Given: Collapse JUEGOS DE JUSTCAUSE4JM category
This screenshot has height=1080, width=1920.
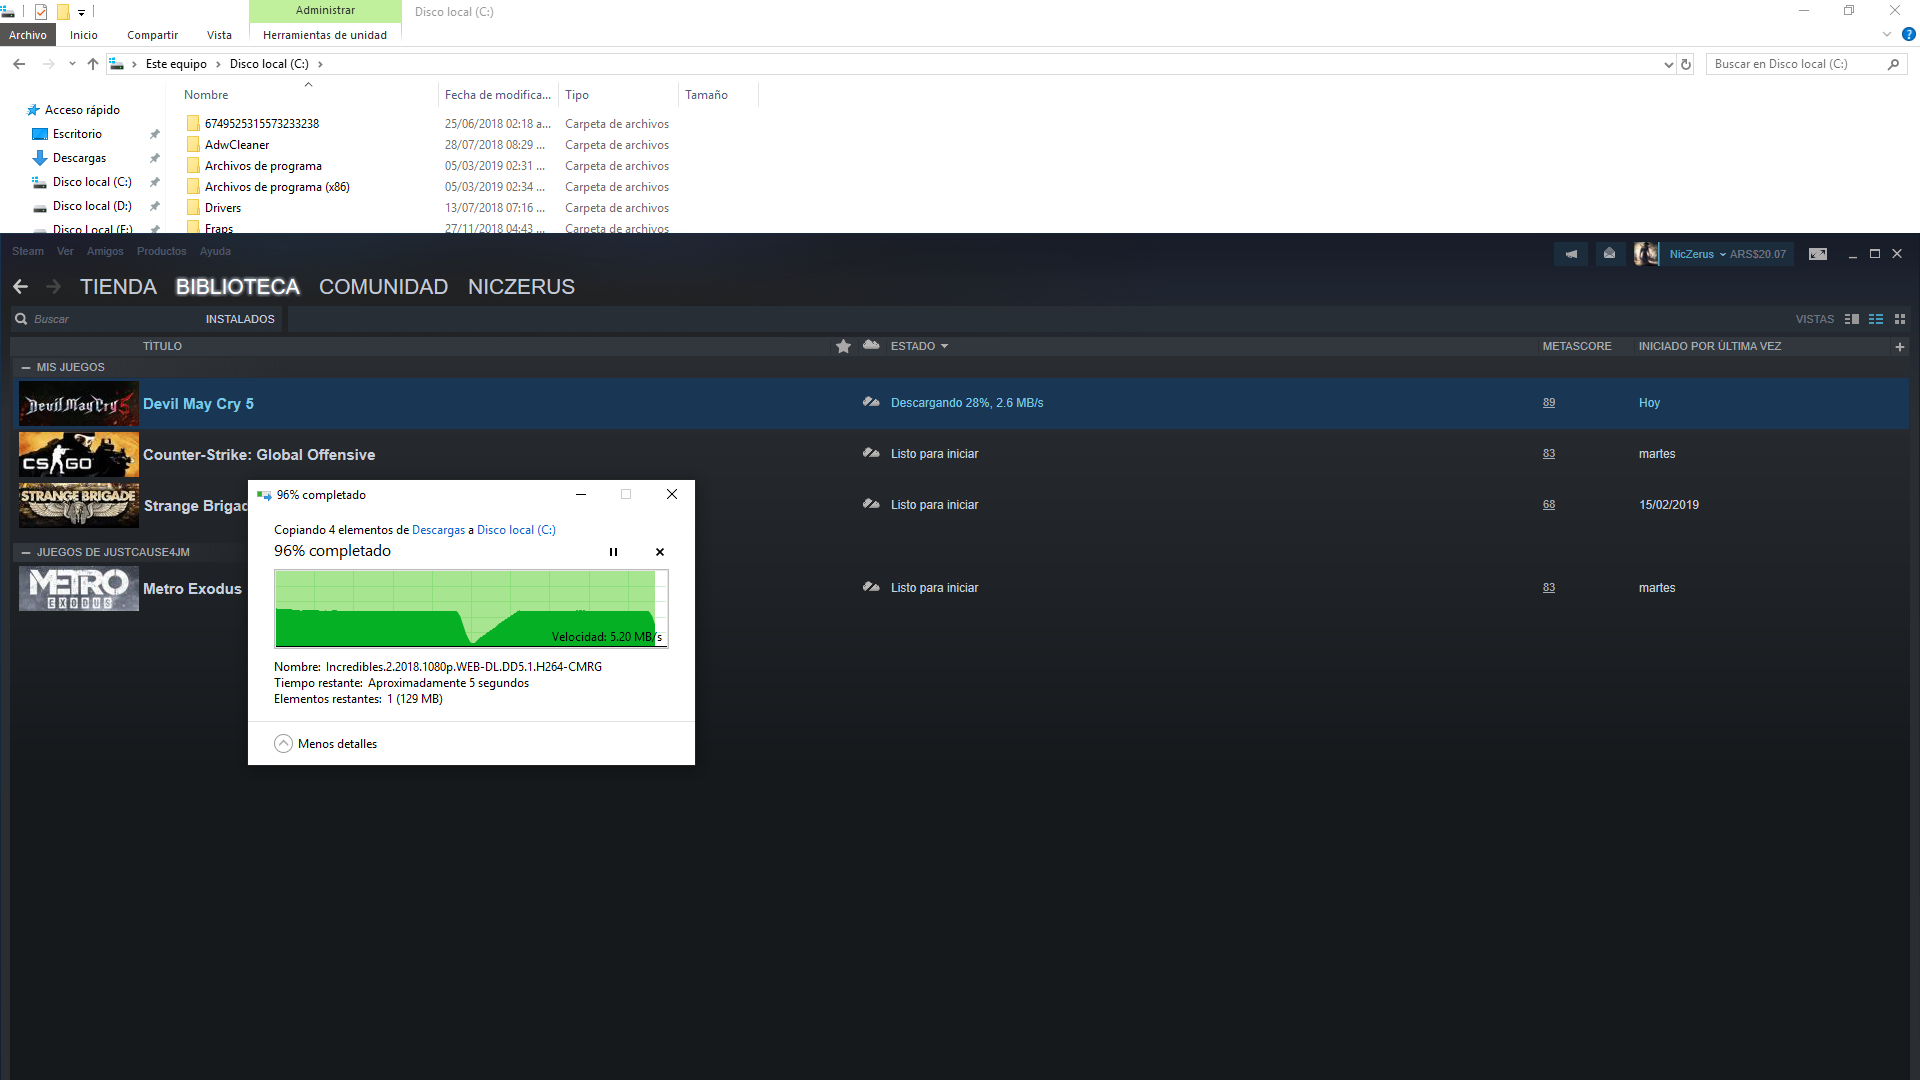Looking at the screenshot, I should [26, 552].
